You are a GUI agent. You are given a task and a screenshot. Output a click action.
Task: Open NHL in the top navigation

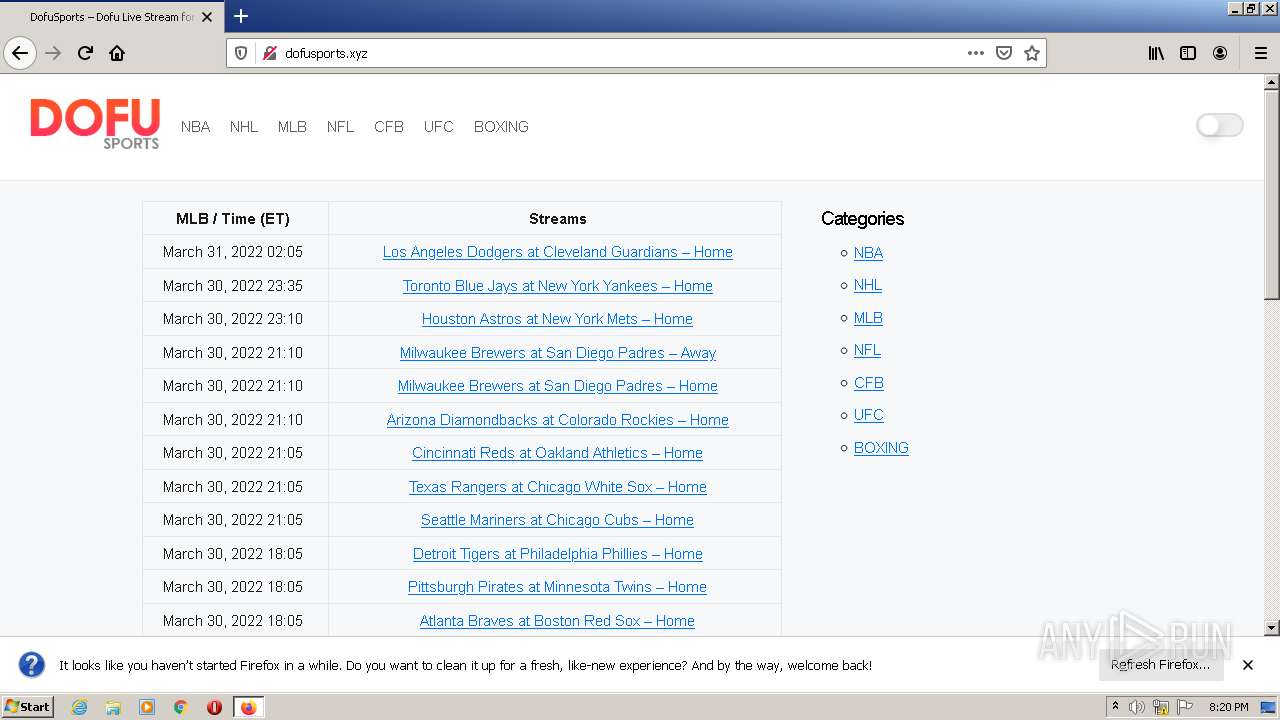click(244, 127)
